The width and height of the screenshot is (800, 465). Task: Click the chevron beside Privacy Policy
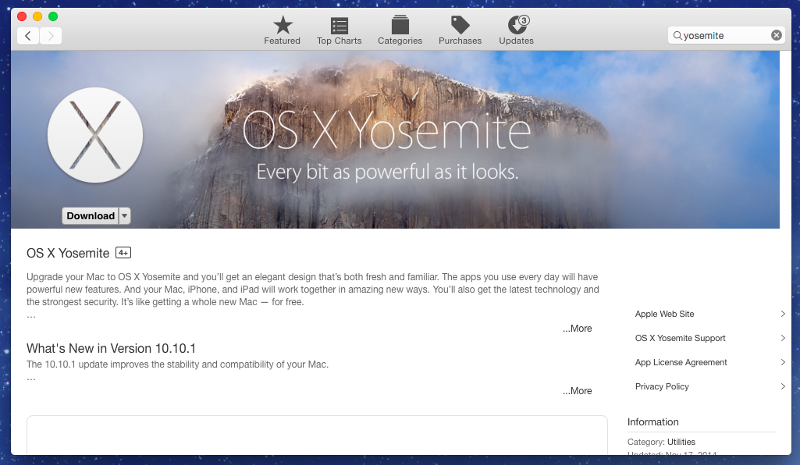783,386
